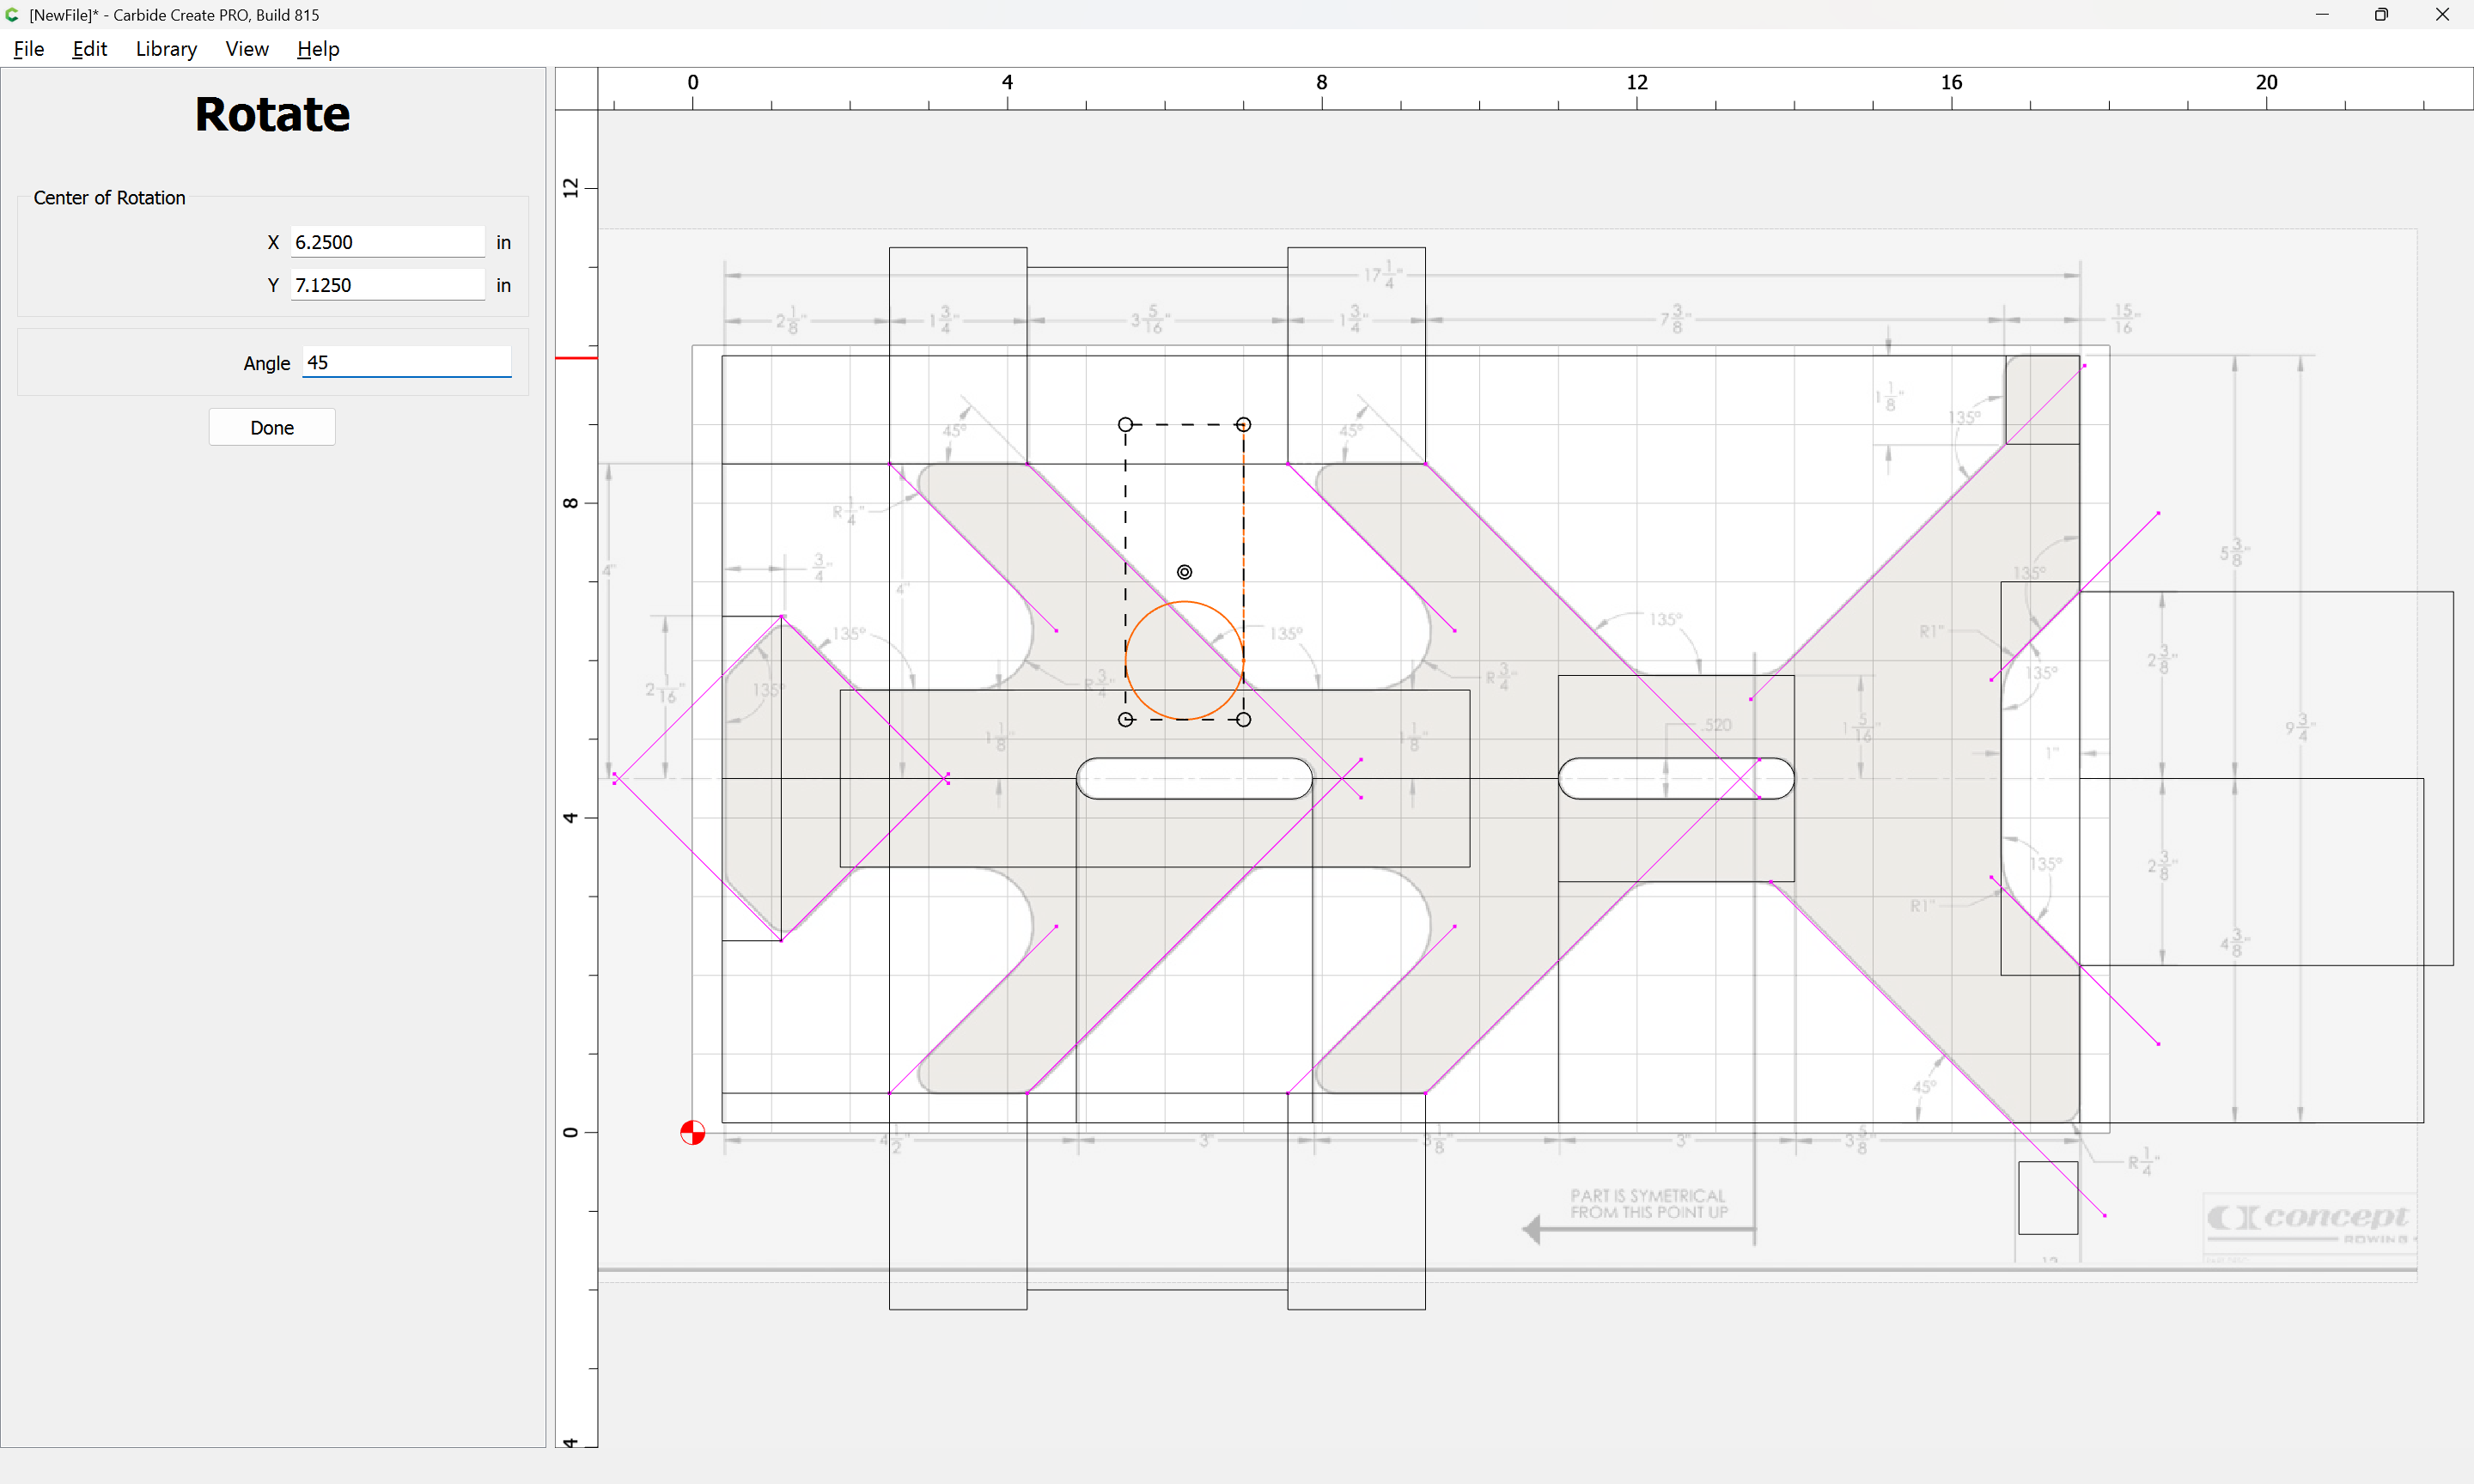The image size is (2474, 1484).
Task: Select the orange highlighted circle shape
Action: [1184, 660]
